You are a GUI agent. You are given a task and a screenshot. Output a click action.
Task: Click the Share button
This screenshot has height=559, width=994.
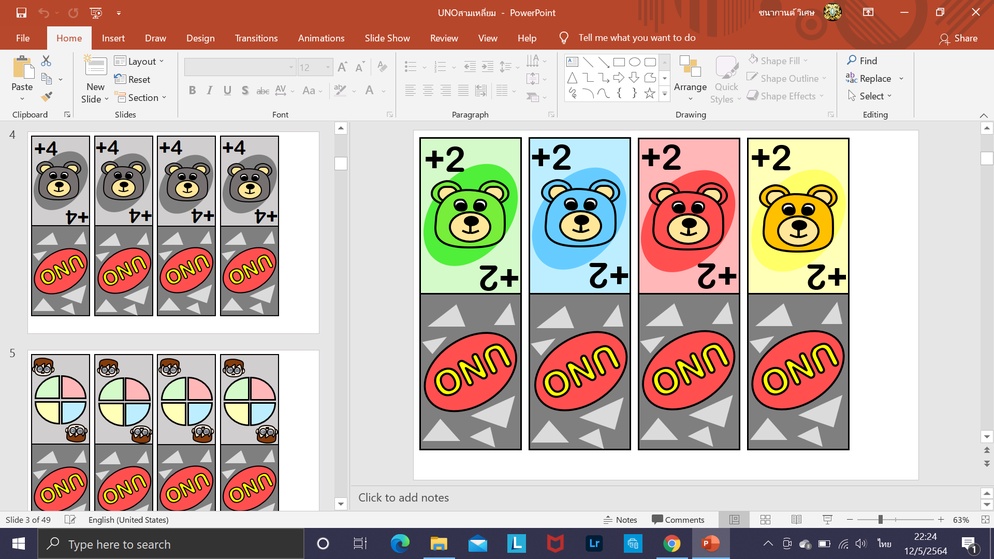[x=958, y=39]
